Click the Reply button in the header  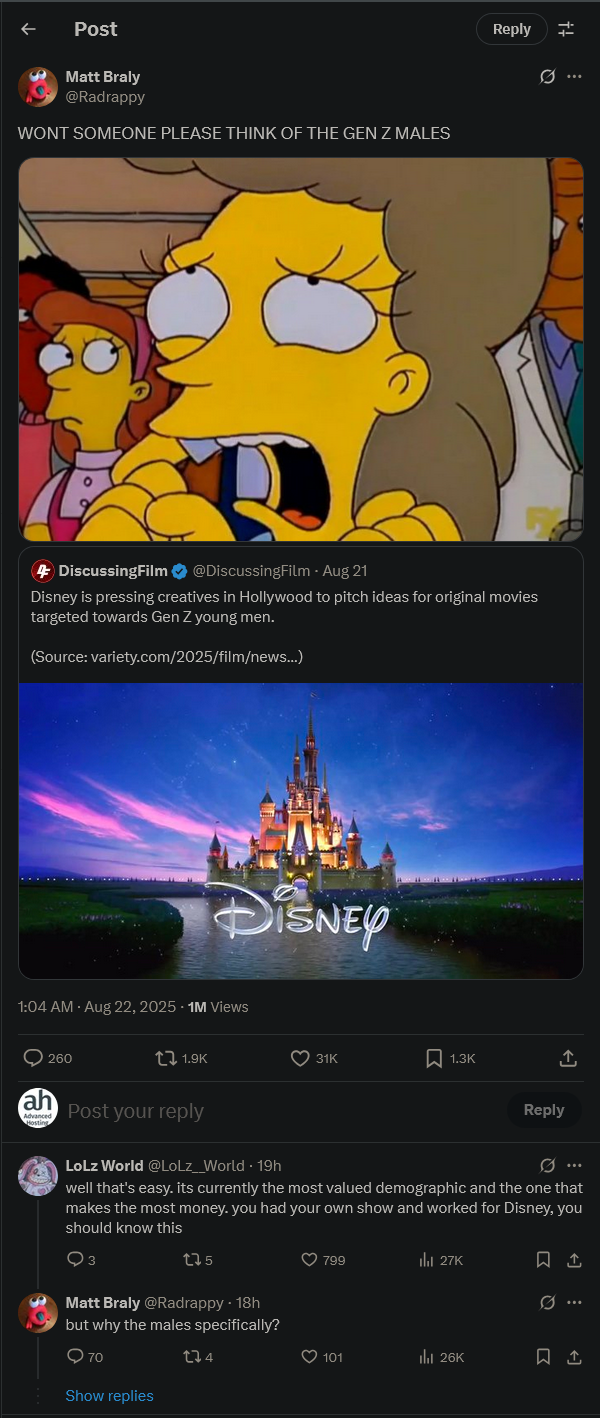coord(511,29)
